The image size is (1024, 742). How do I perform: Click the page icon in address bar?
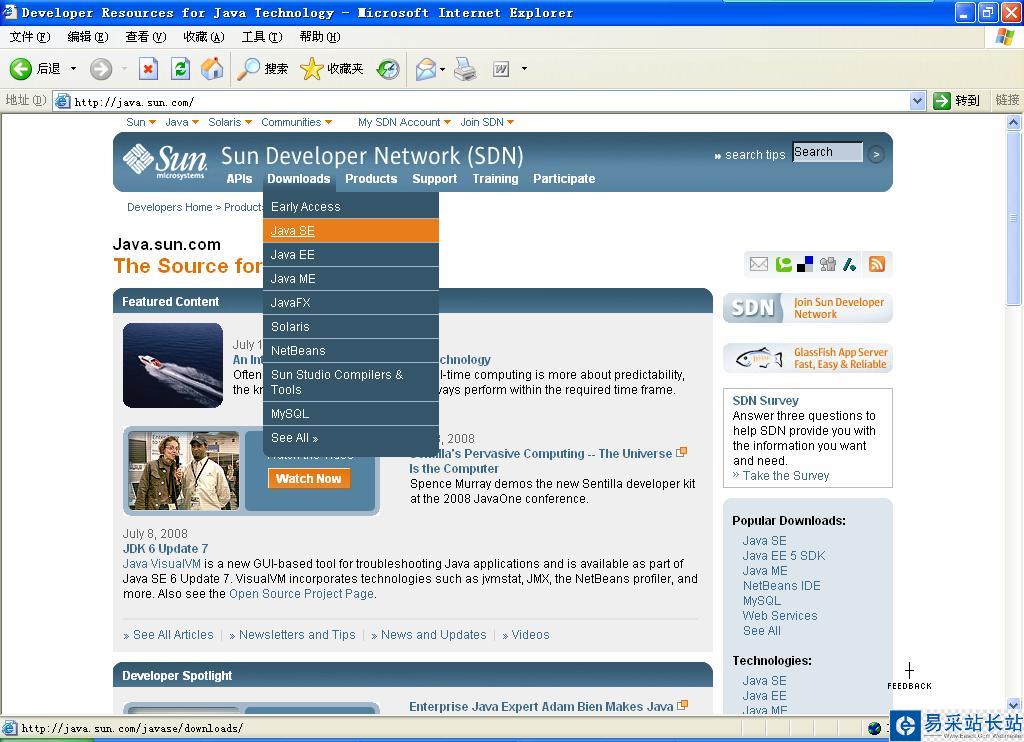point(63,101)
